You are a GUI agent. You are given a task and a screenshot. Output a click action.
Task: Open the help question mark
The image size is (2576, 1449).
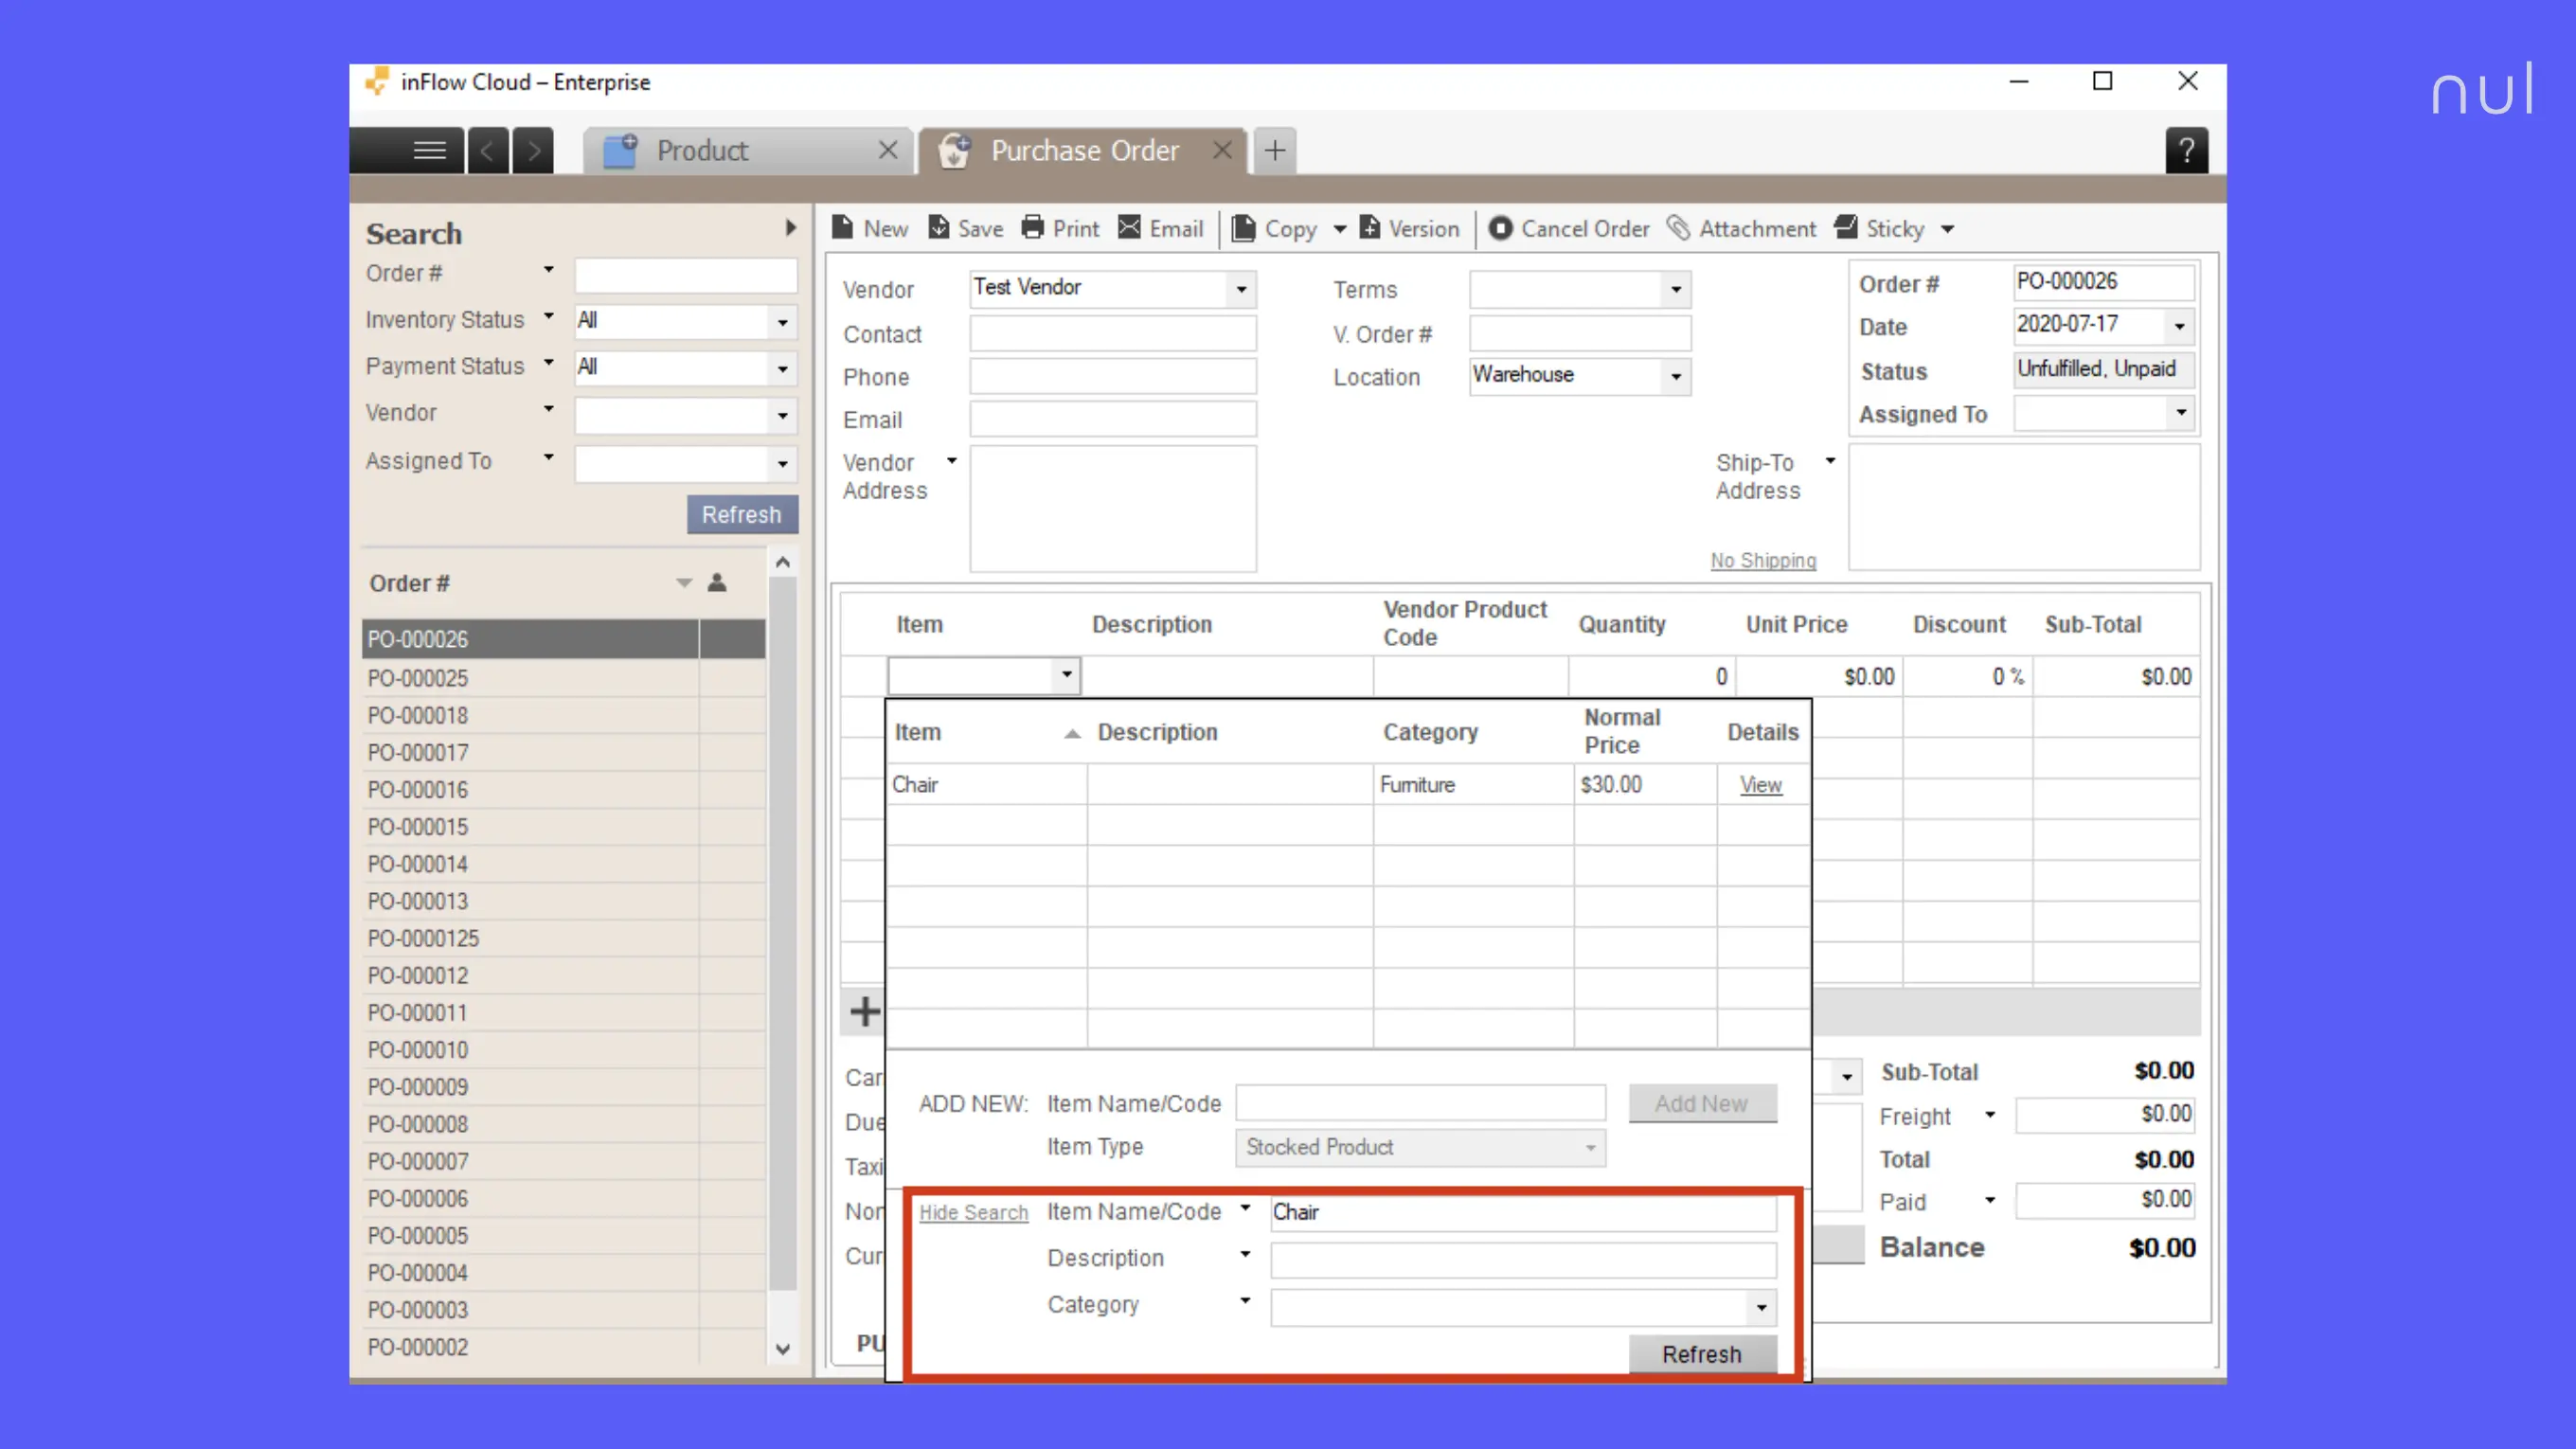pos(2186,151)
